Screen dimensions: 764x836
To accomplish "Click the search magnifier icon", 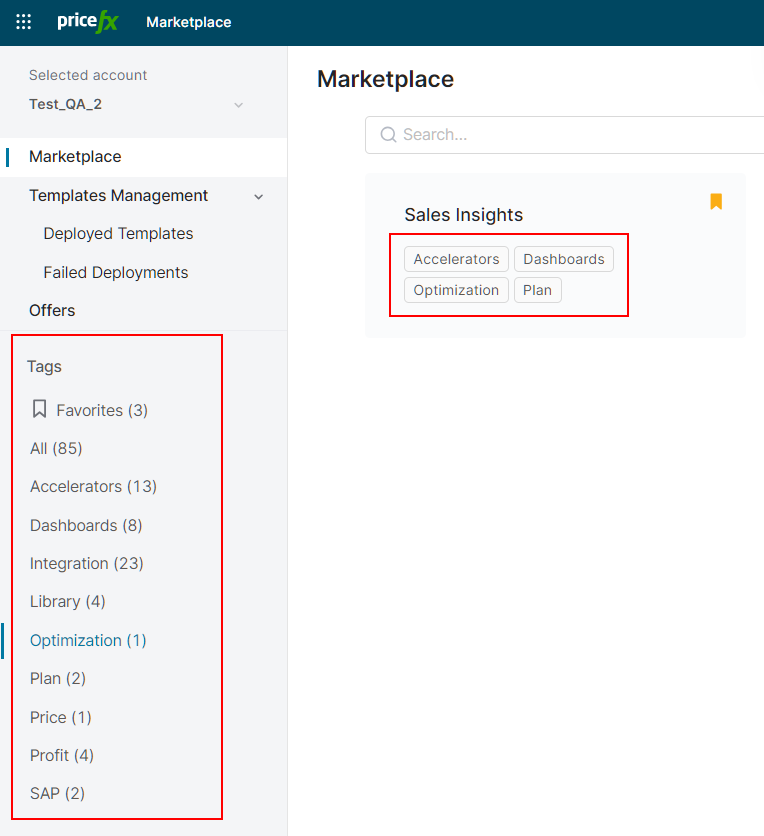I will click(388, 135).
